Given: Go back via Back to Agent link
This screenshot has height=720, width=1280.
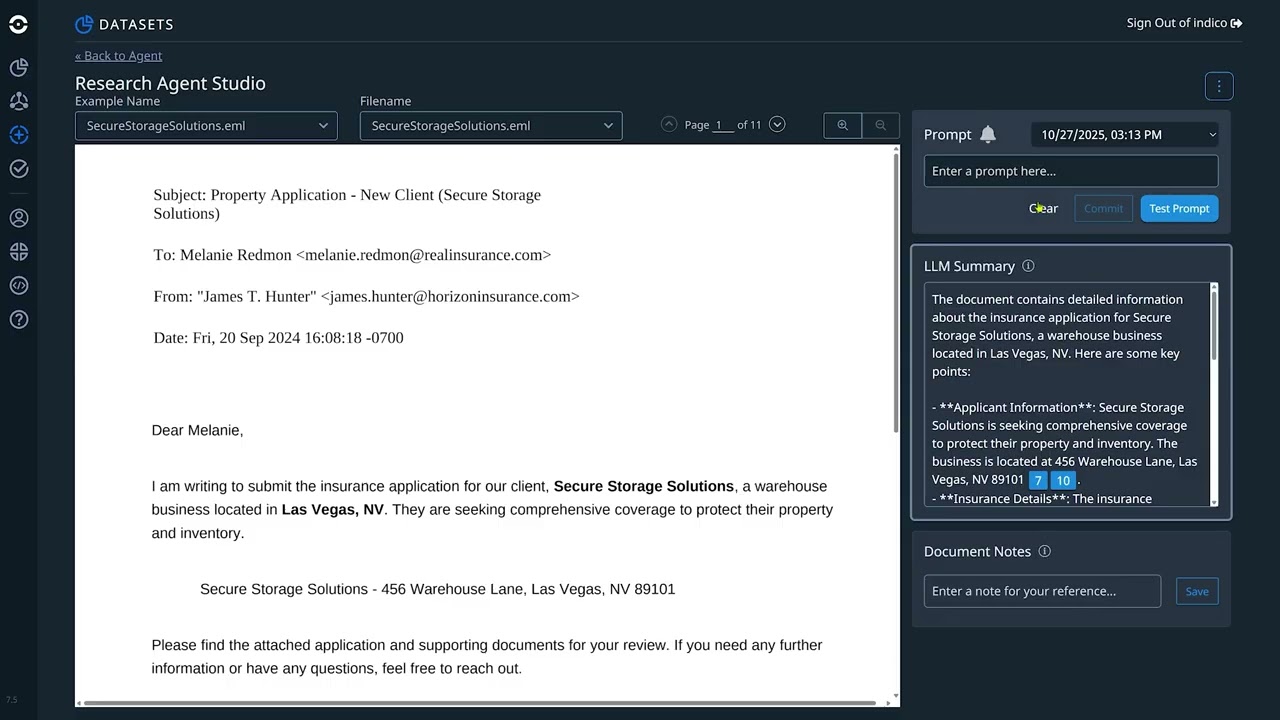Looking at the screenshot, I should 118,56.
